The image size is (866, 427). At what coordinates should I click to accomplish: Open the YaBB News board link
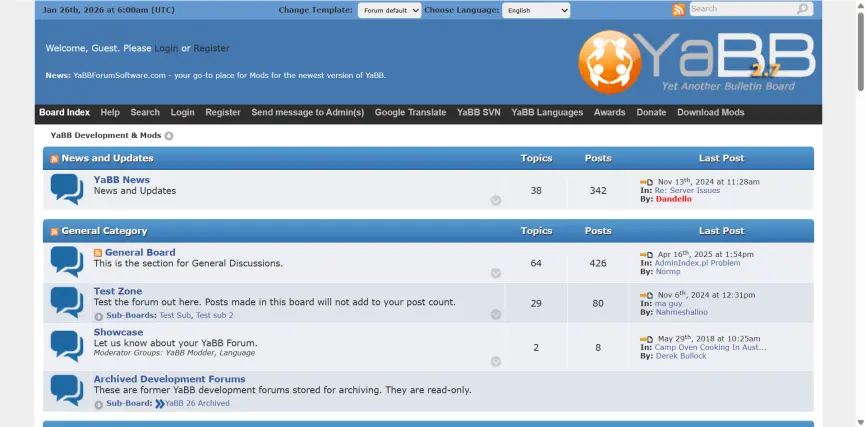tap(122, 180)
